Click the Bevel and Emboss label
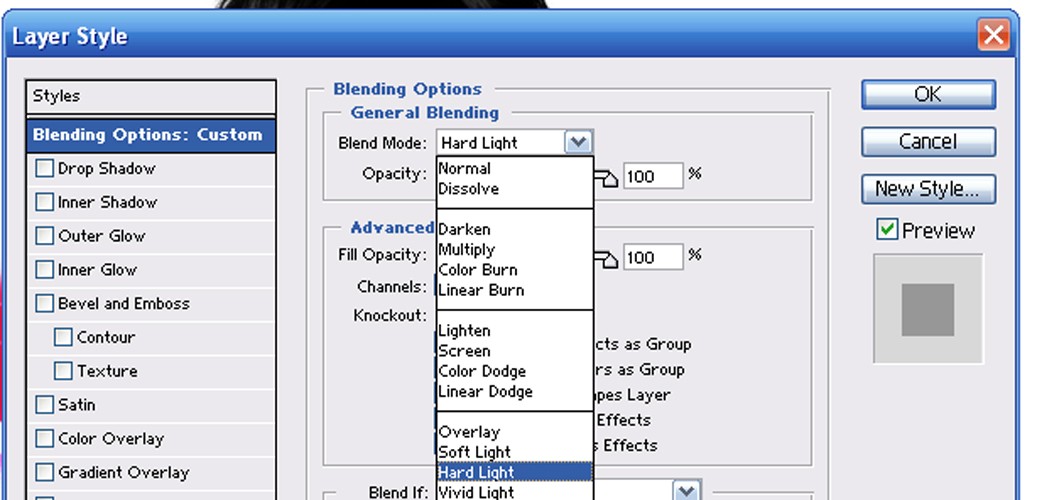Screen dimensions: 1037x500 click(124, 304)
